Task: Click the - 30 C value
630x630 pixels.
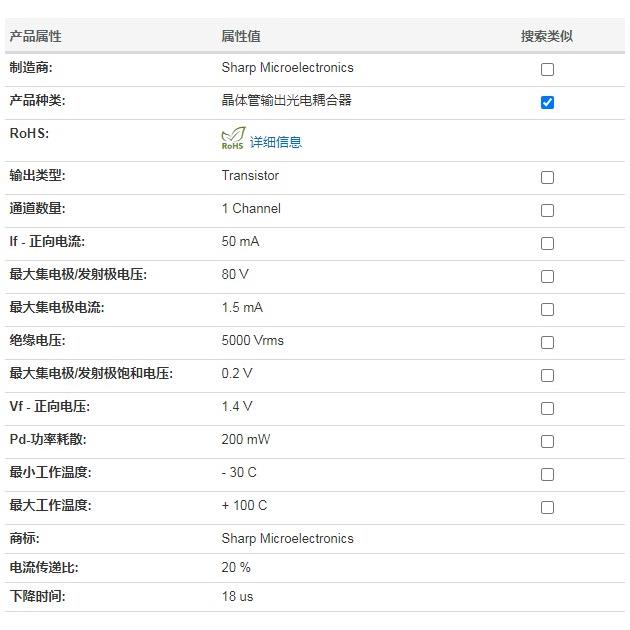Action: pyautogui.click(x=239, y=472)
